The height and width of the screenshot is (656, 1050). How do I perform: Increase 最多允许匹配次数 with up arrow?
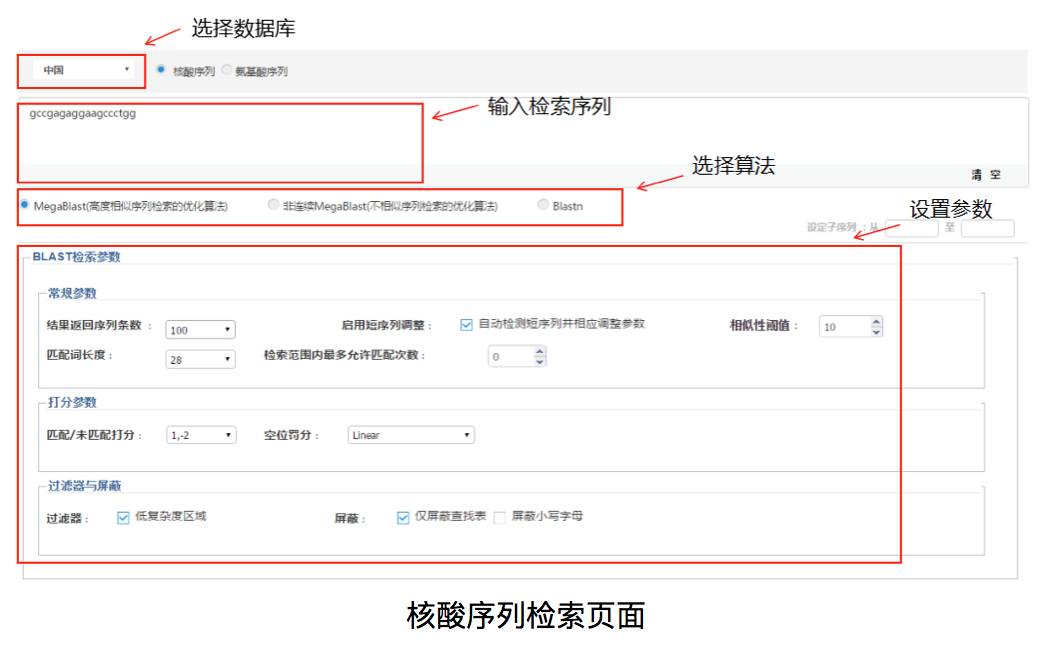(540, 352)
